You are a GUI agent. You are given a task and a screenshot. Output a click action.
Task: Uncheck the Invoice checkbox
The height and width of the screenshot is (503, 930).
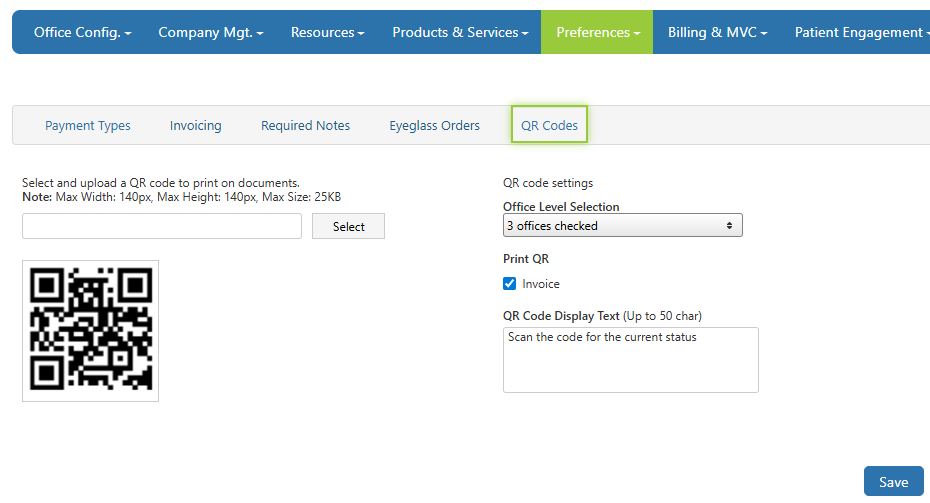point(510,284)
